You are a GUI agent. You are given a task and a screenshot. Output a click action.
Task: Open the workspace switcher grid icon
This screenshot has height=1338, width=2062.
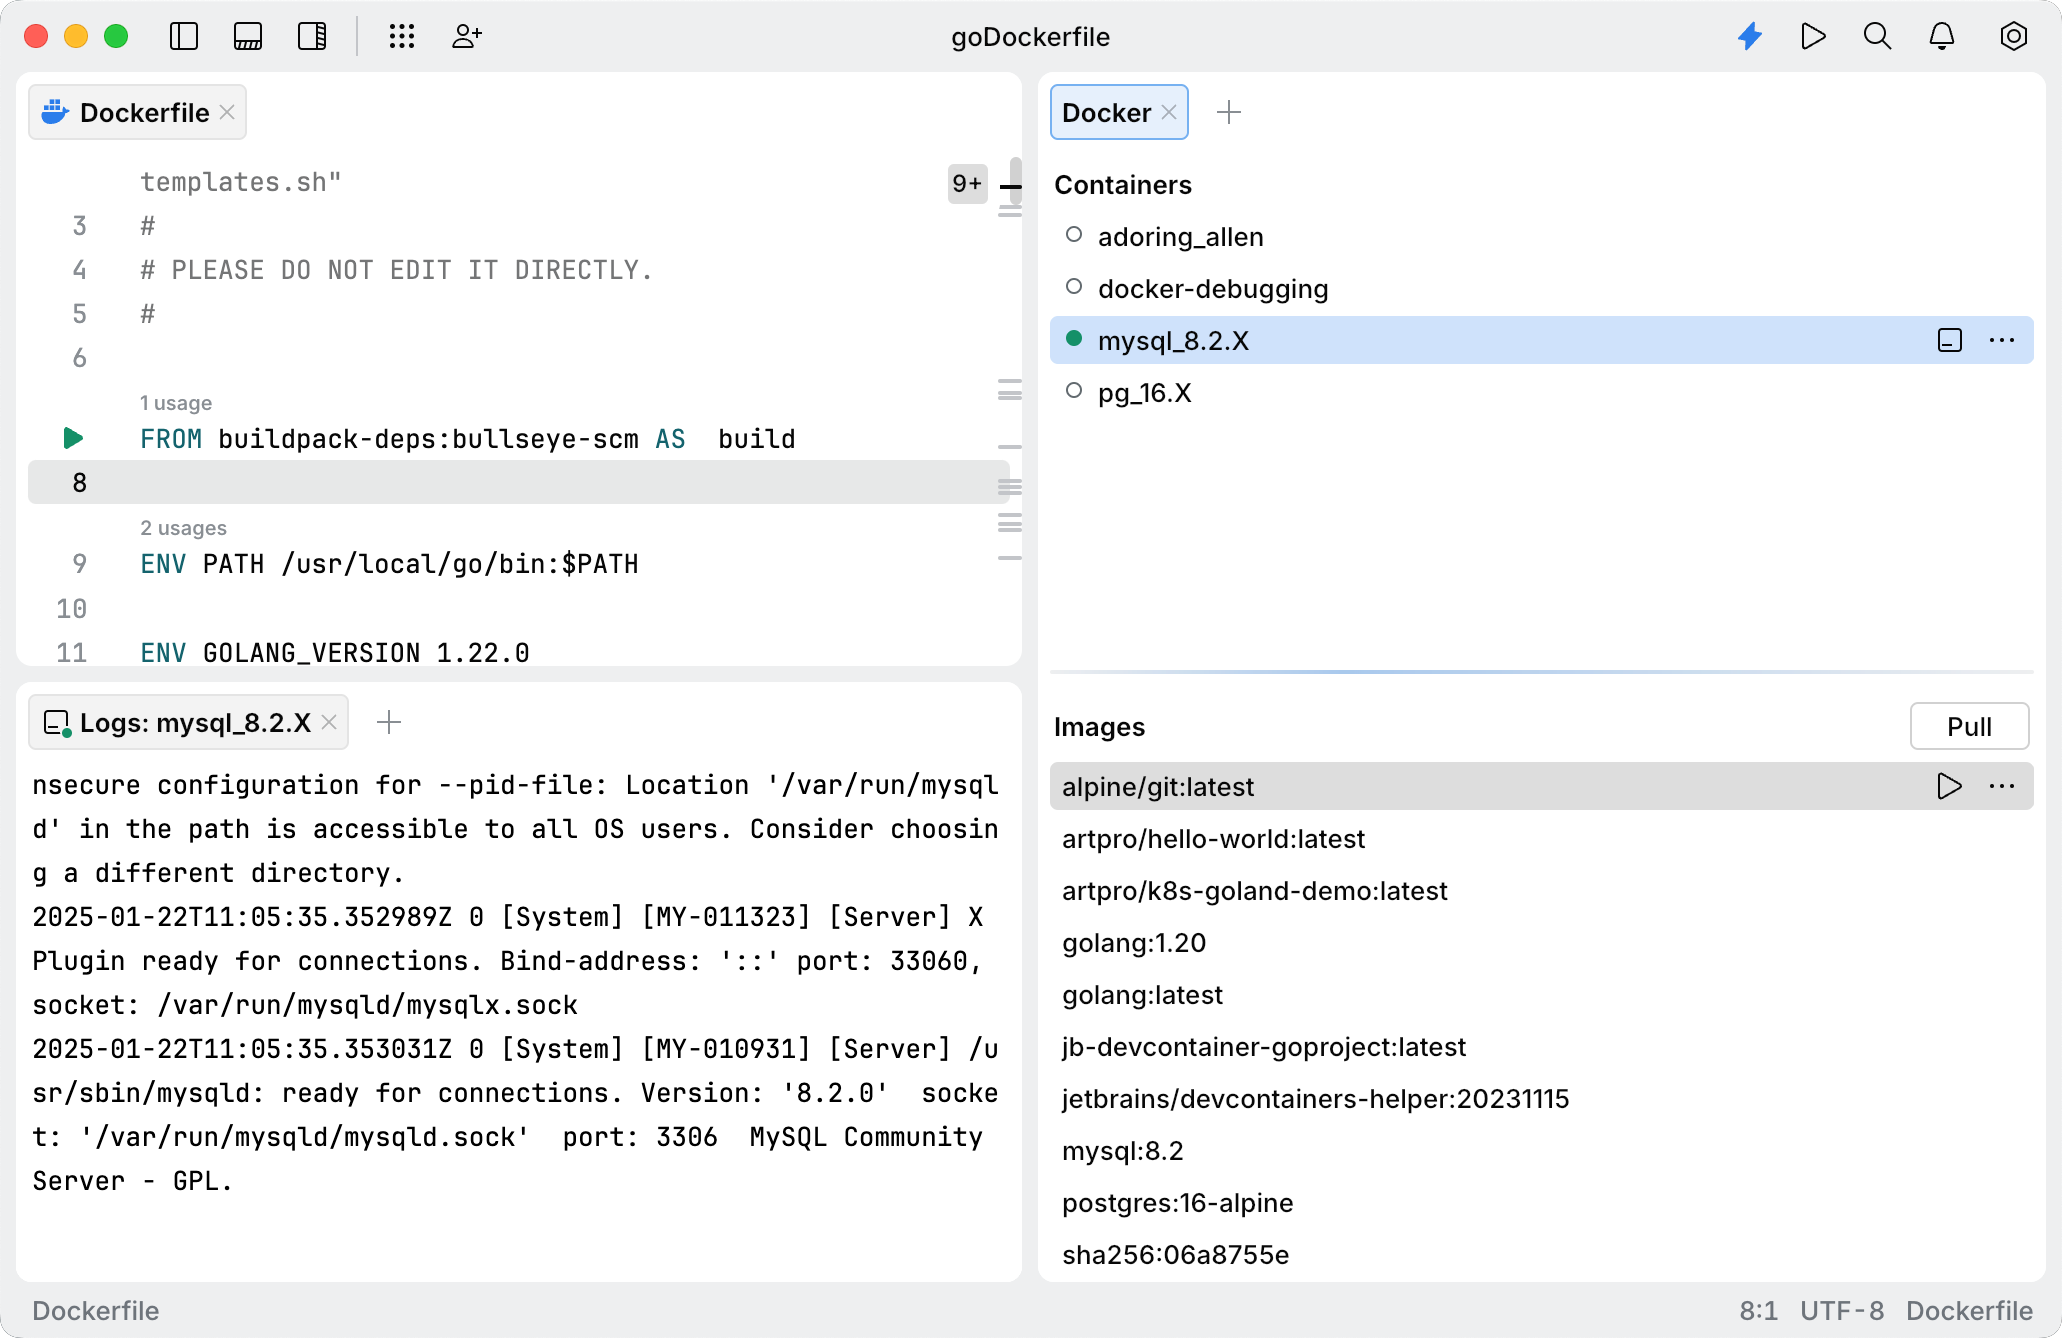402,37
